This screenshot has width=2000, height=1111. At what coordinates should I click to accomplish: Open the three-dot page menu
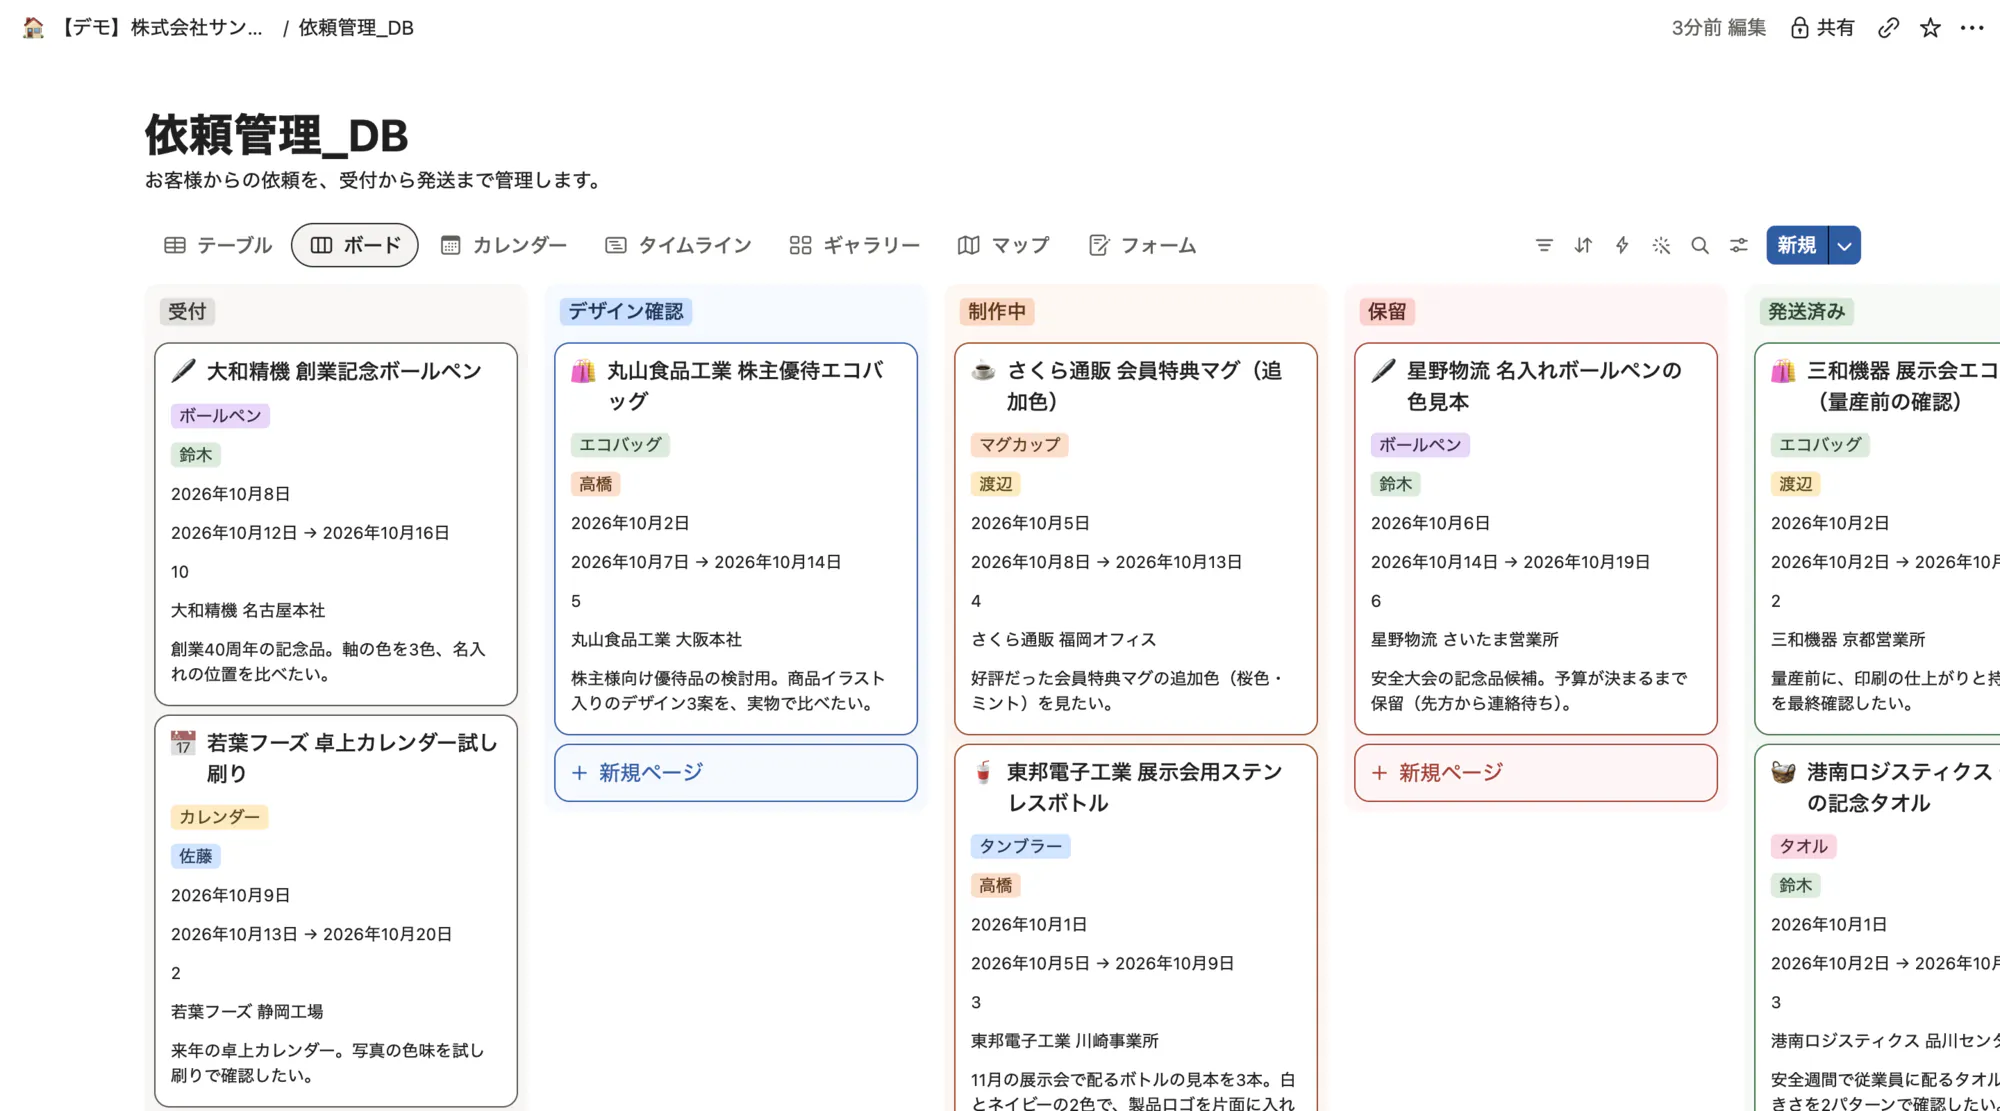1972,28
